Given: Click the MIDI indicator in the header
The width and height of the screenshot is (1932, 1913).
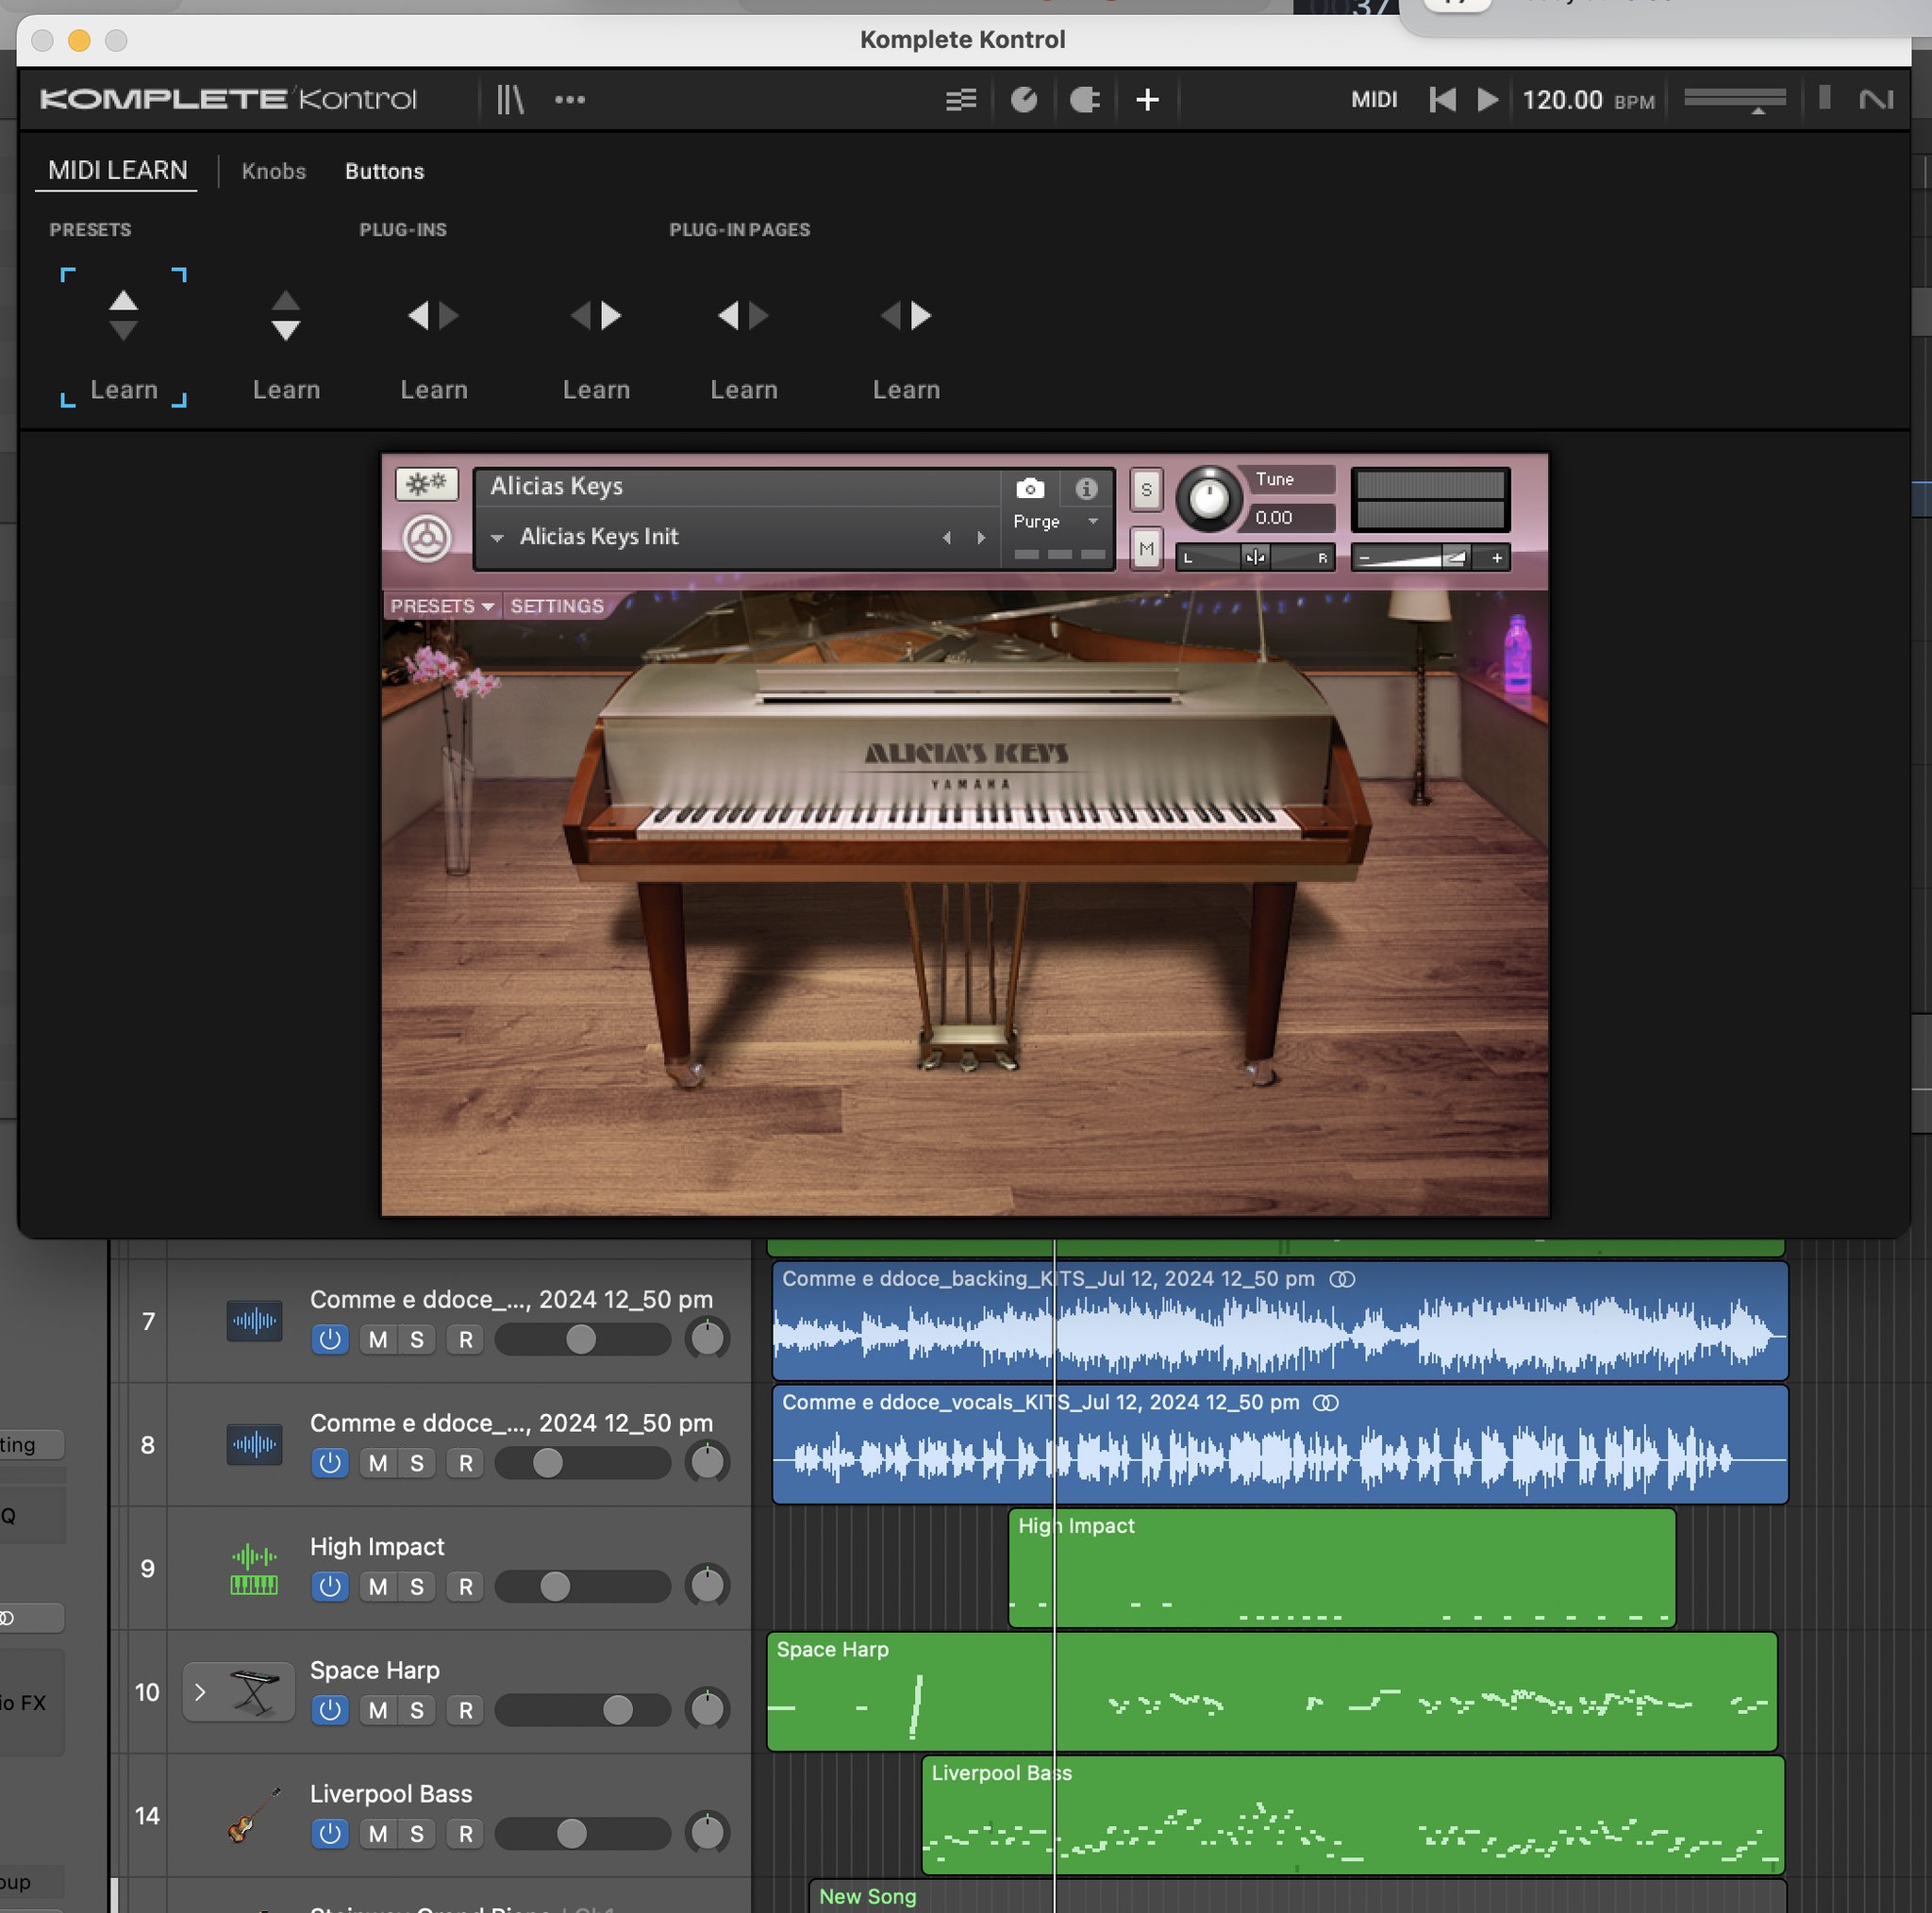Looking at the screenshot, I should point(1374,99).
